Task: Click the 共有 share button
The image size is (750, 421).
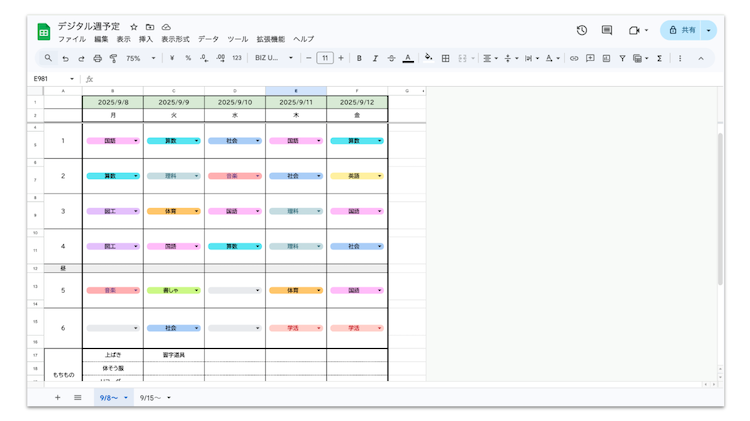Action: click(682, 31)
